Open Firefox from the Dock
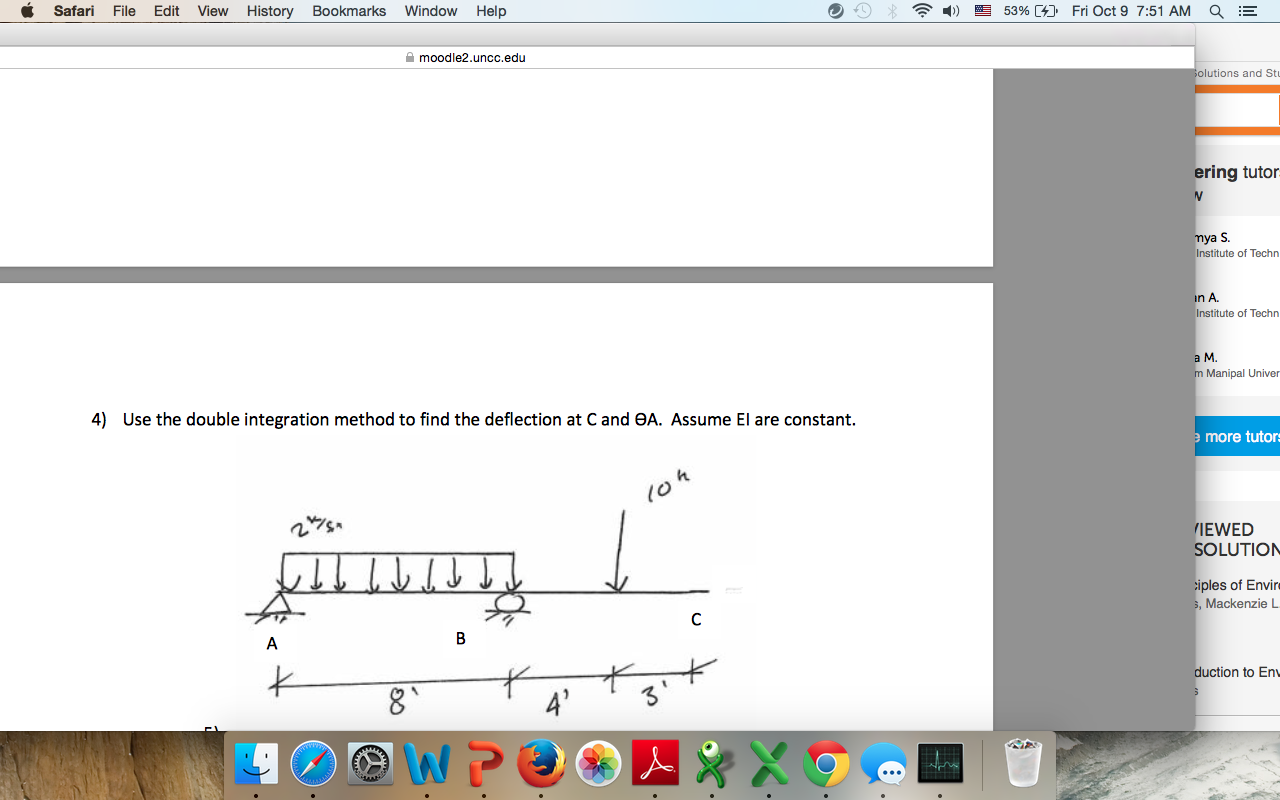1280x800 pixels. click(541, 764)
